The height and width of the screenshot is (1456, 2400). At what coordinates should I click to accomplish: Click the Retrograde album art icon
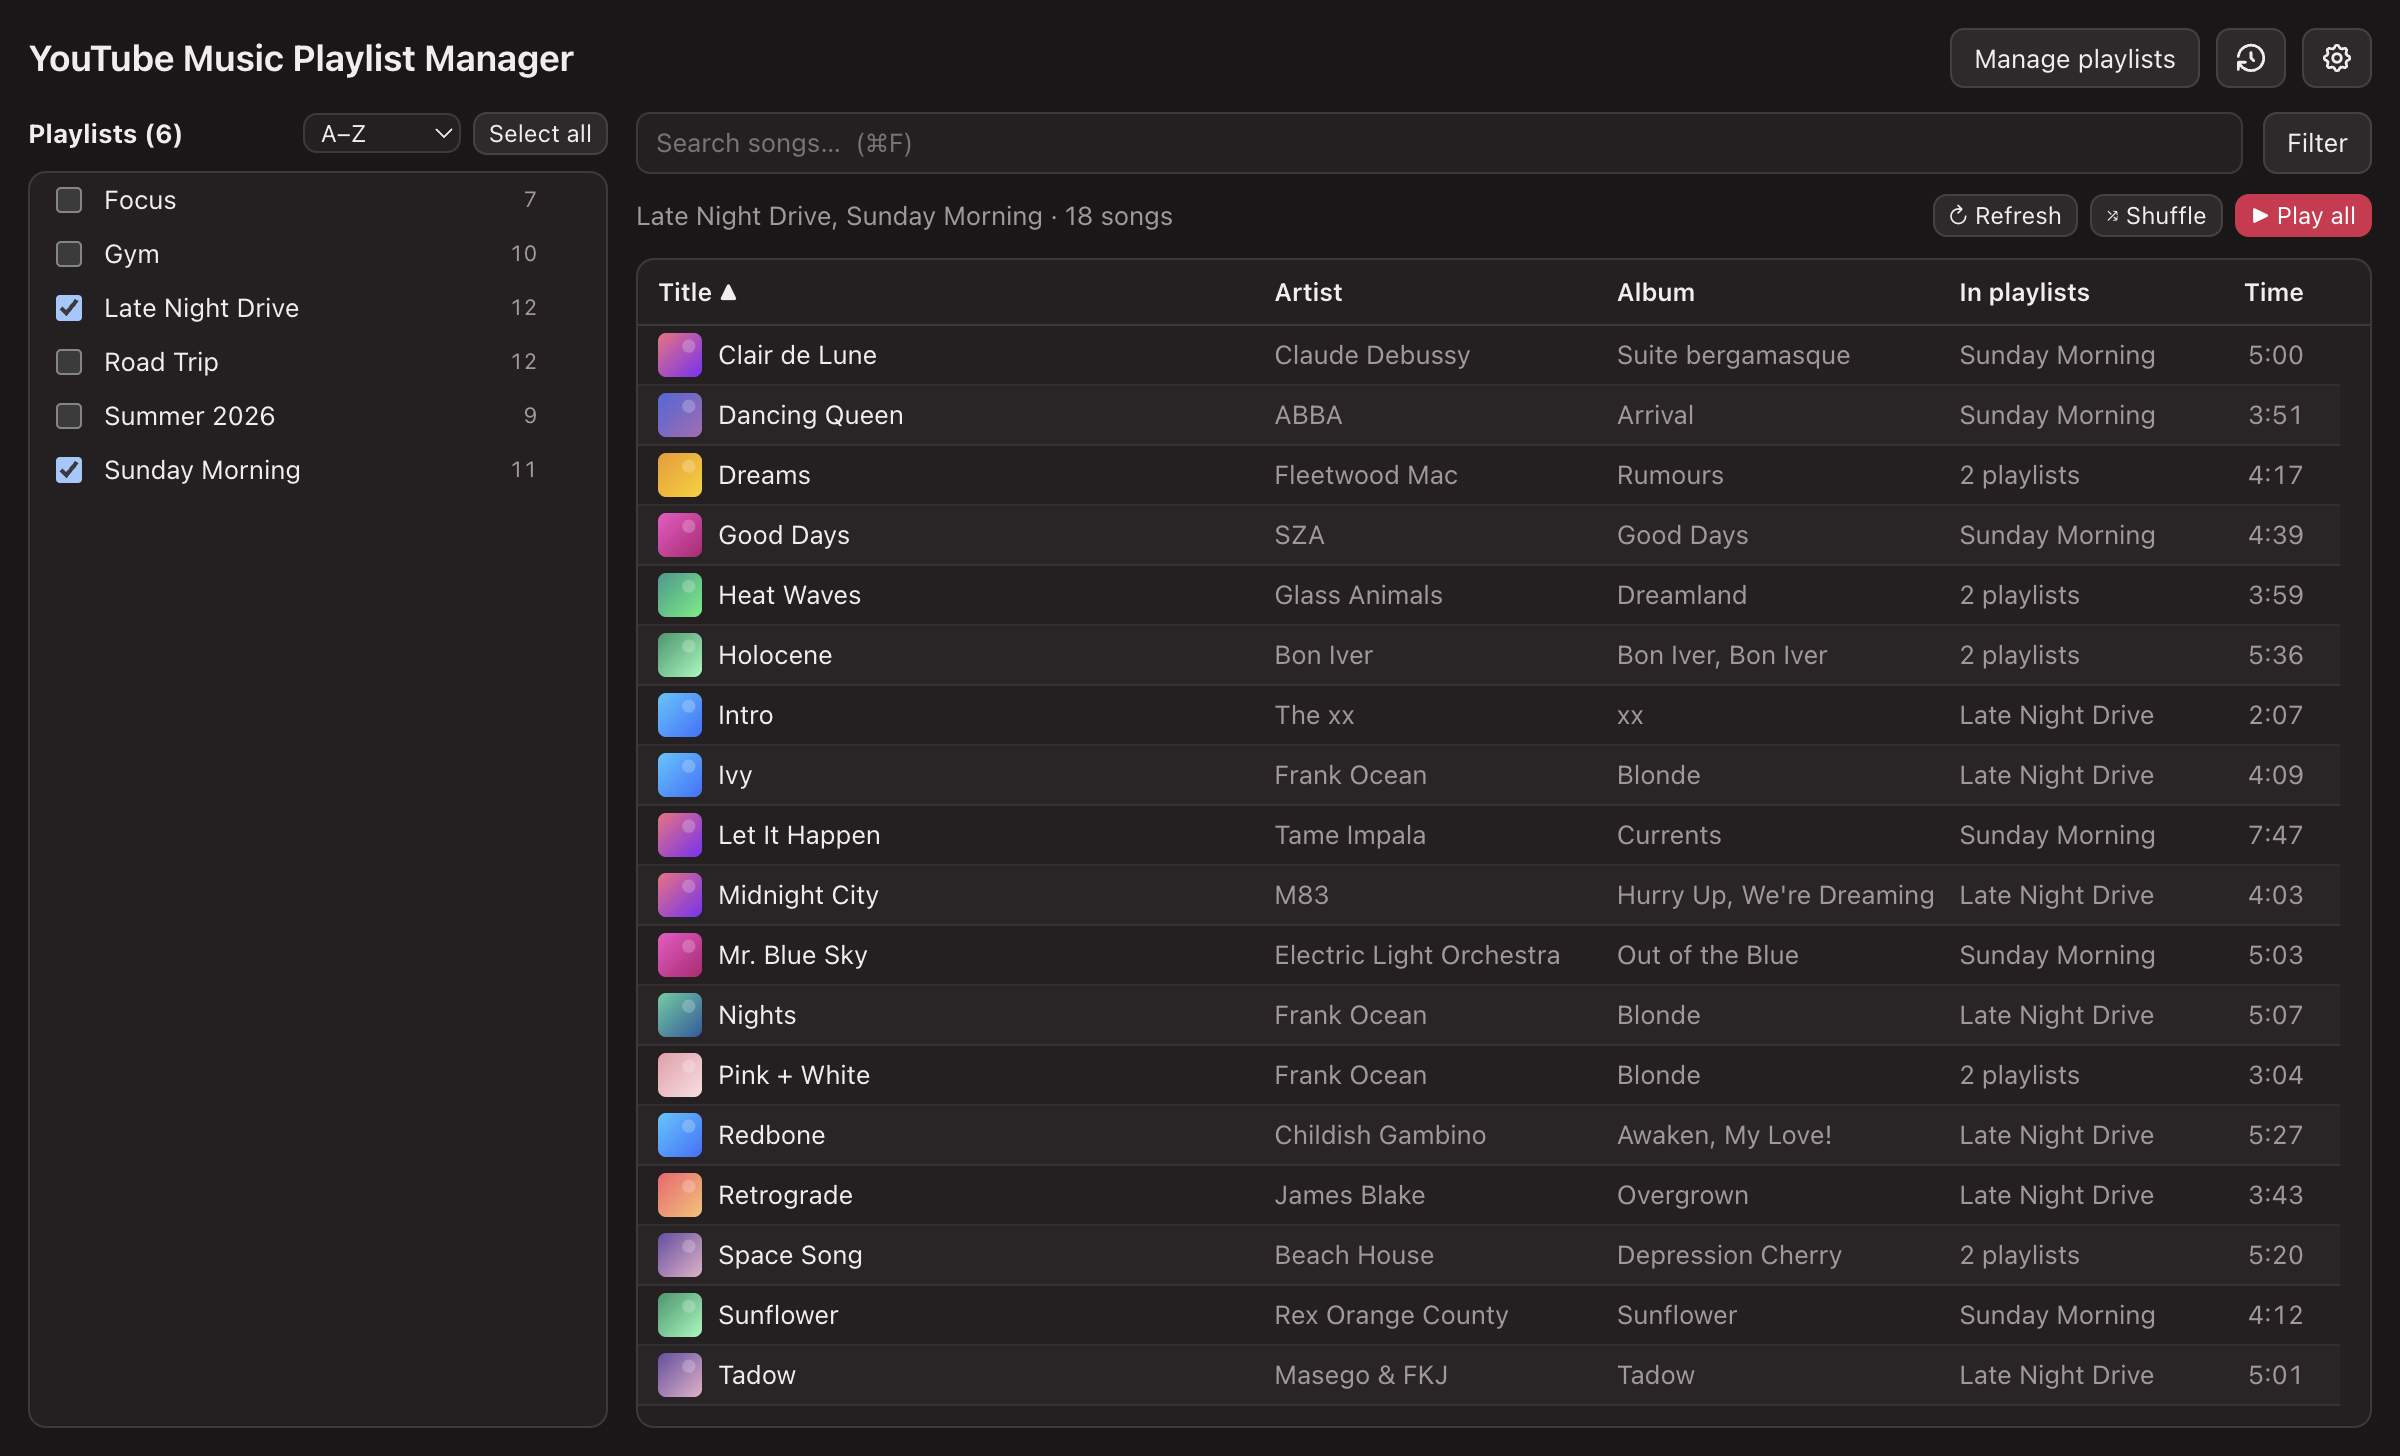[680, 1195]
